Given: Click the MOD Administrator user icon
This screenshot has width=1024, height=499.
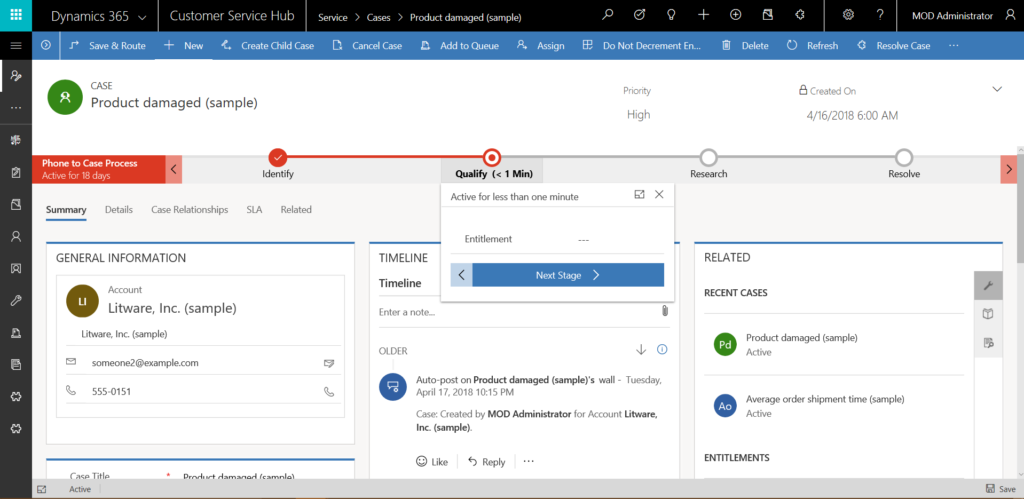Looking at the screenshot, I should click(1011, 15).
